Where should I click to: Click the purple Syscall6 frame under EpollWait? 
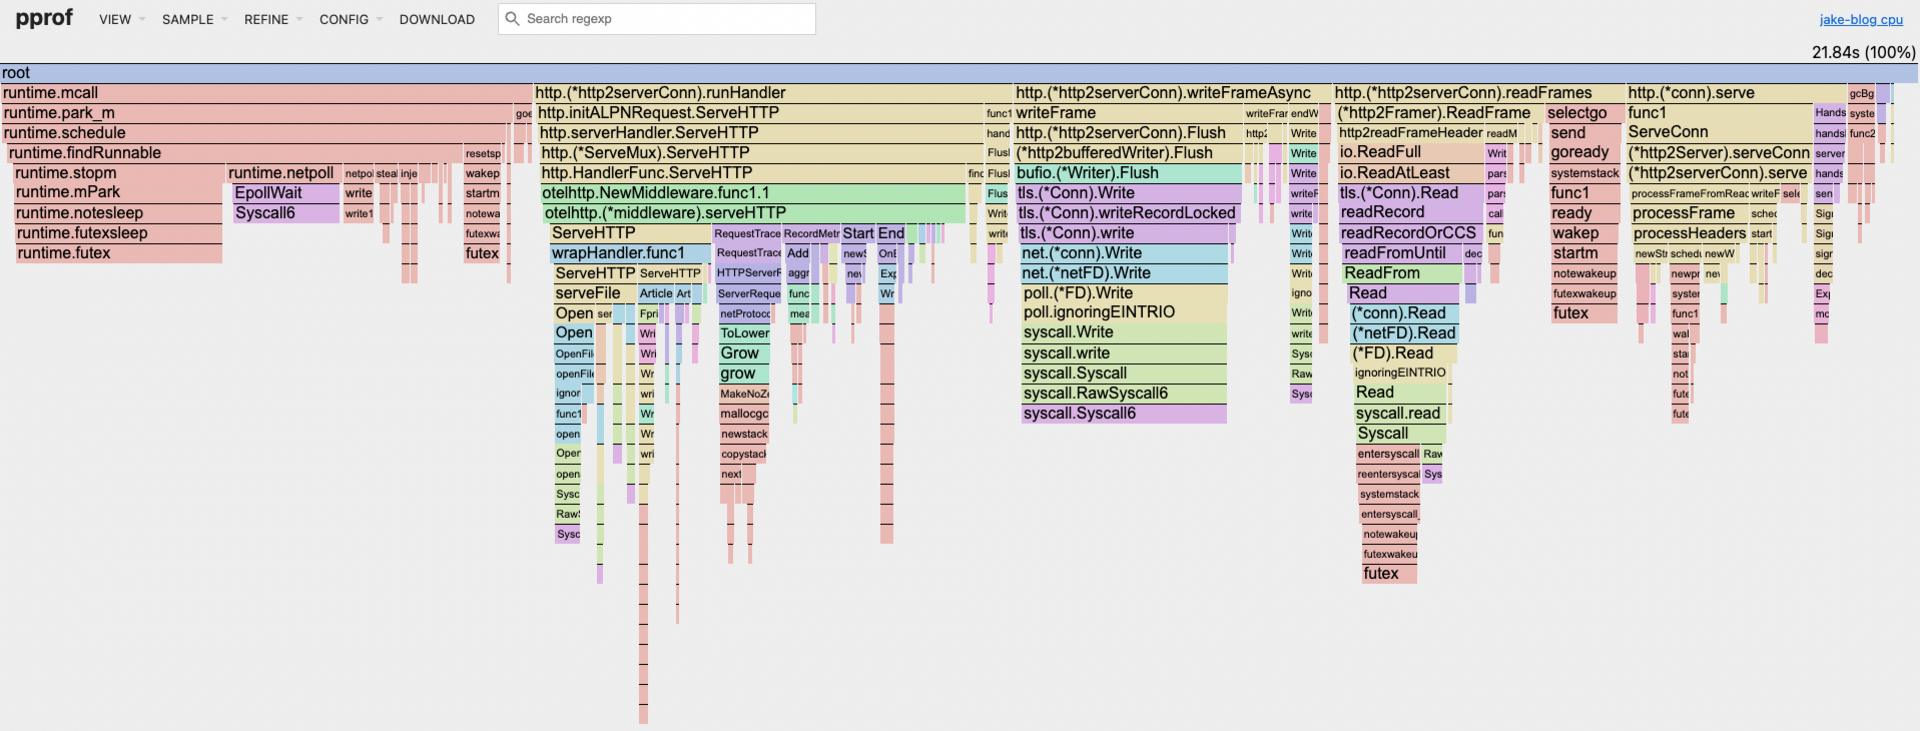point(286,213)
